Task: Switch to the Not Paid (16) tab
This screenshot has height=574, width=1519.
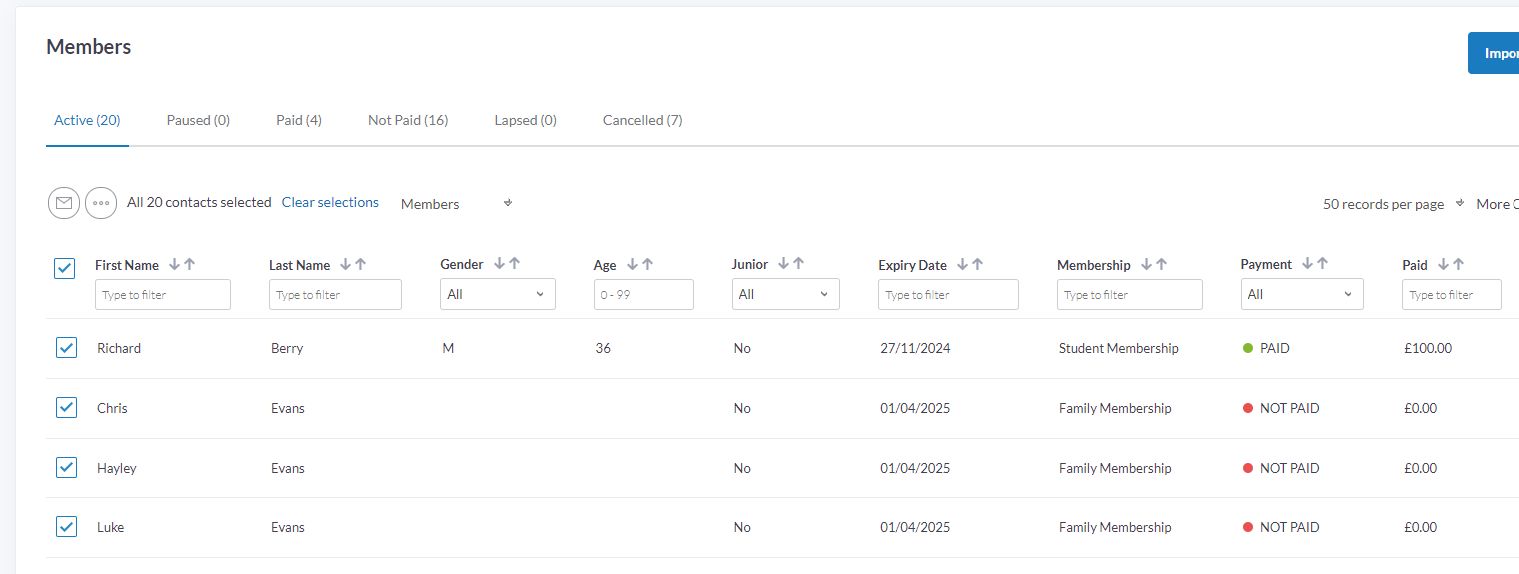Action: [408, 120]
